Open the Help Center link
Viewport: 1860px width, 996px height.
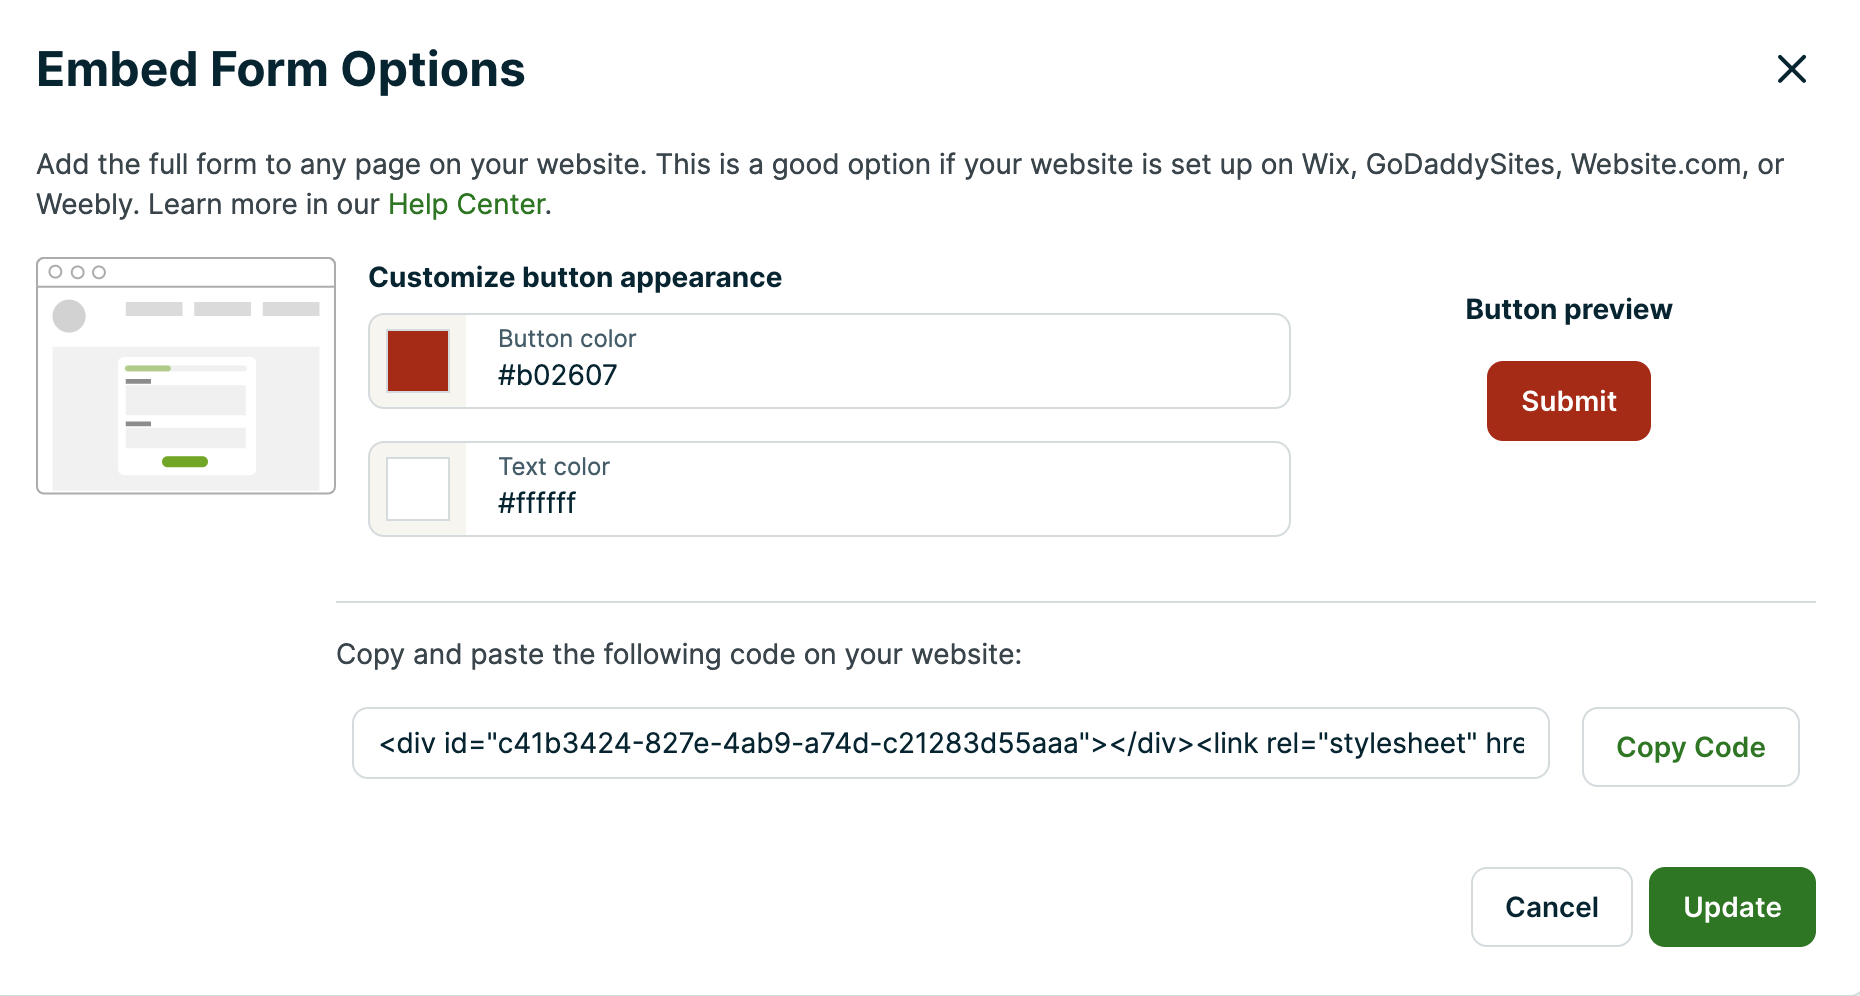pos(466,204)
